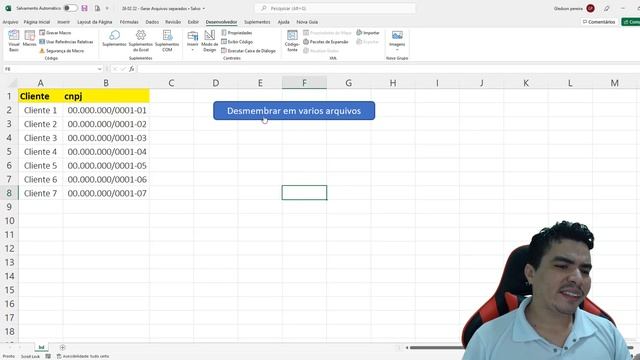This screenshot has width=640, height=360.
Task: Select the bd sheet tab
Action: pos(41,347)
